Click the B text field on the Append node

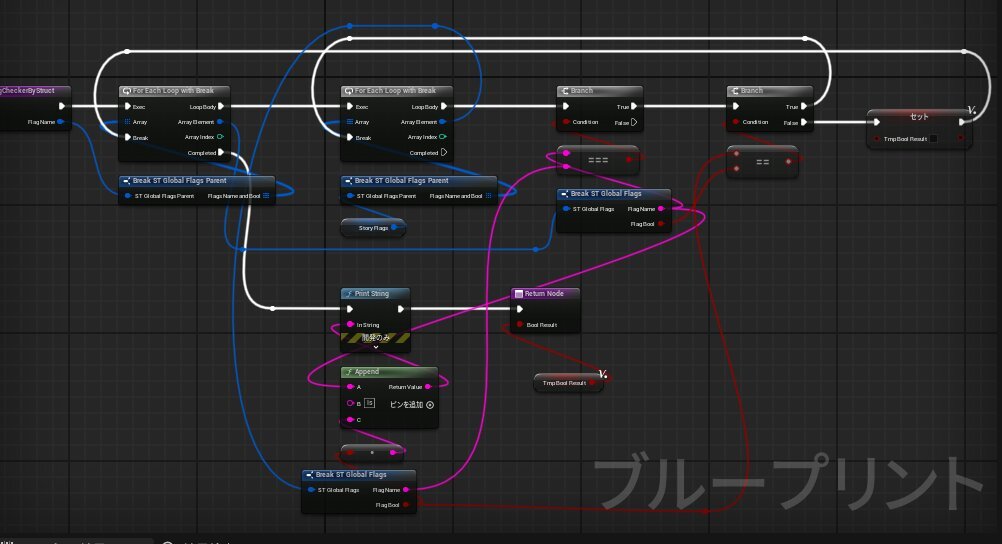click(x=369, y=403)
